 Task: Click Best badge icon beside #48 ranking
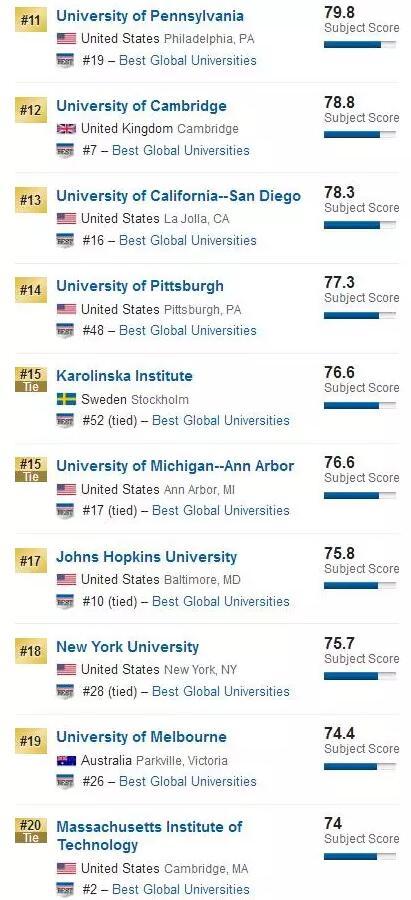pyautogui.click(x=65, y=331)
